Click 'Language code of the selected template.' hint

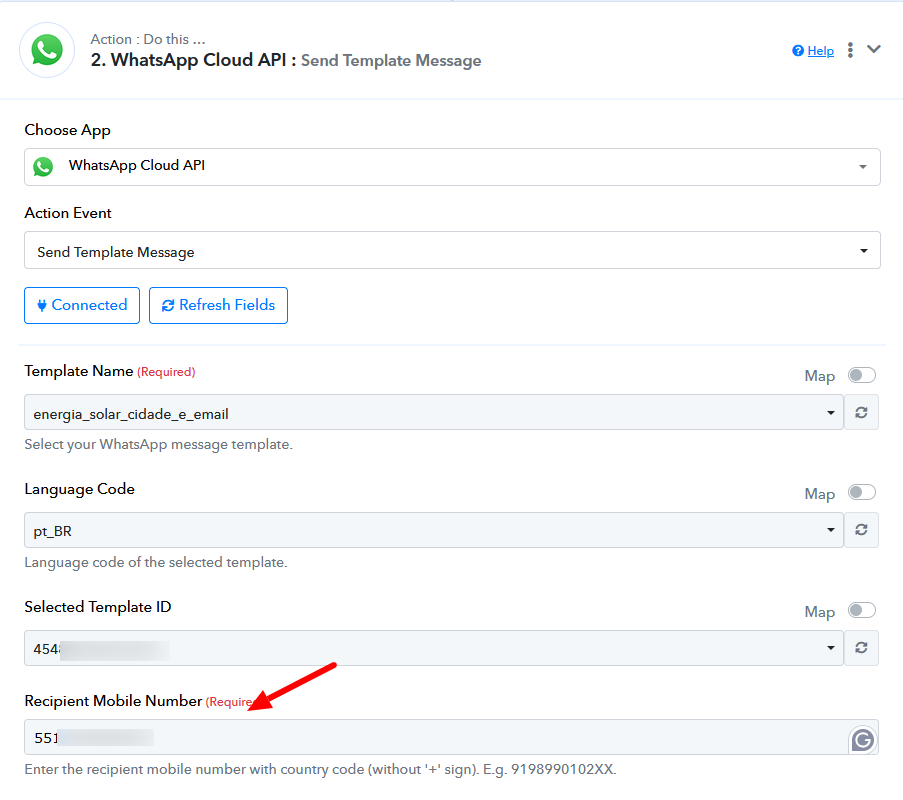point(155,562)
